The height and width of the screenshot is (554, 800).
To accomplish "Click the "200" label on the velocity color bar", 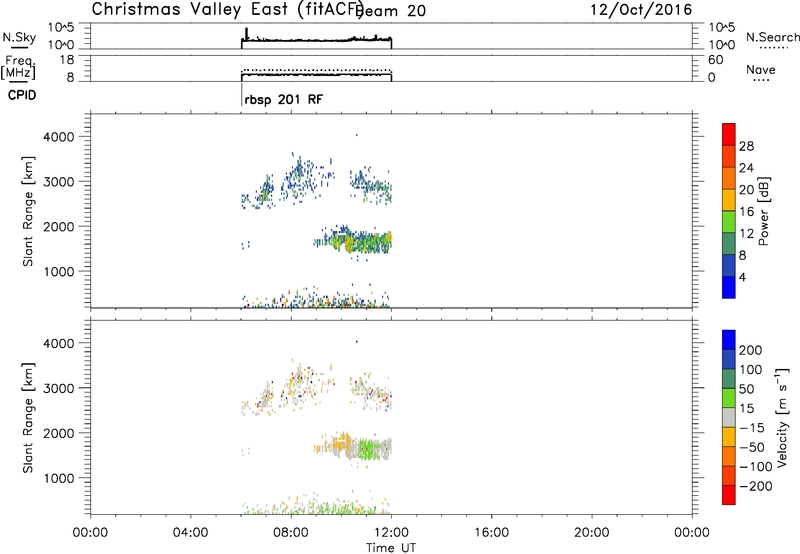I will (x=750, y=350).
